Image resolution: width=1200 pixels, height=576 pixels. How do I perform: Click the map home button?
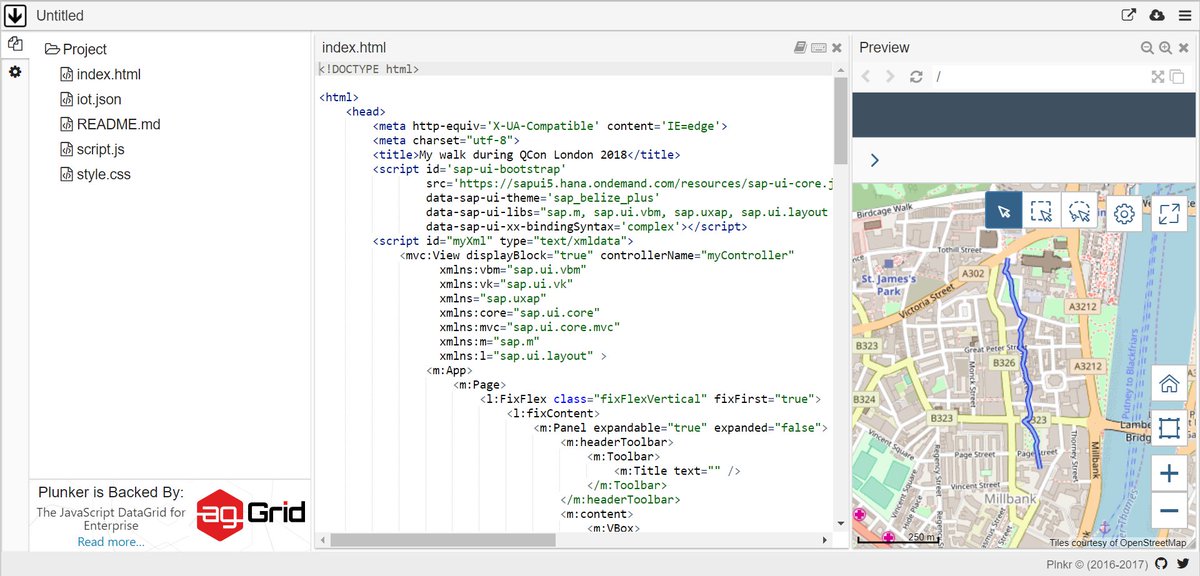tap(1168, 383)
